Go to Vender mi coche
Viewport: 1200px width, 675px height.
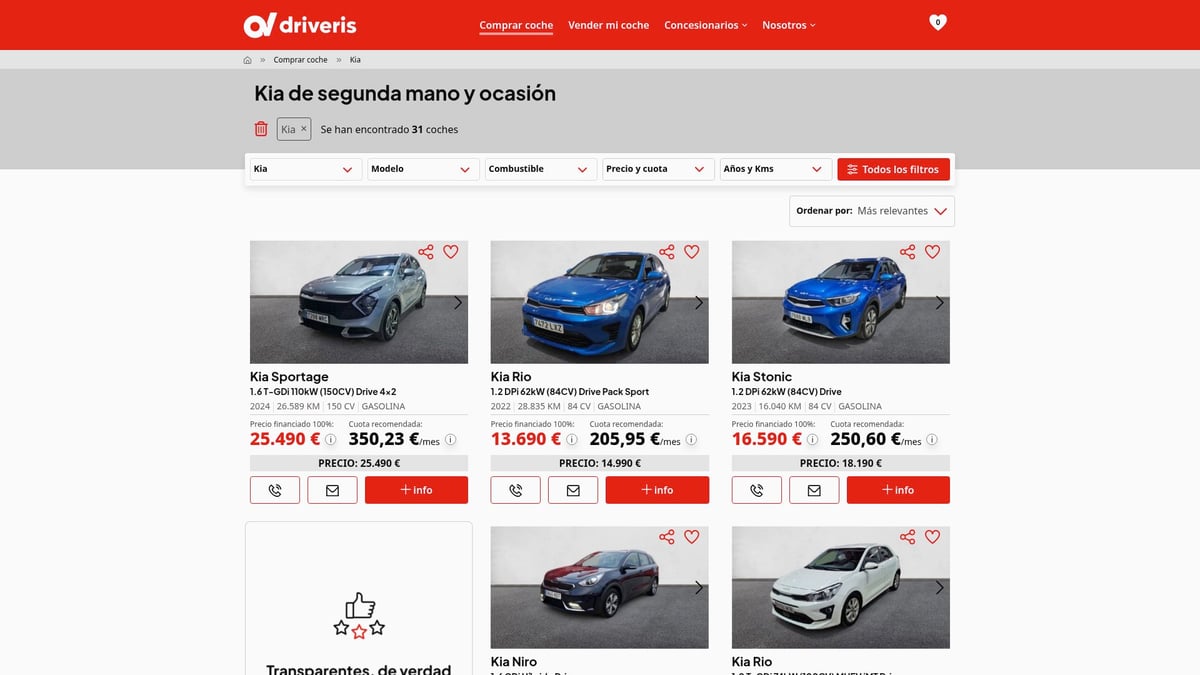click(608, 25)
